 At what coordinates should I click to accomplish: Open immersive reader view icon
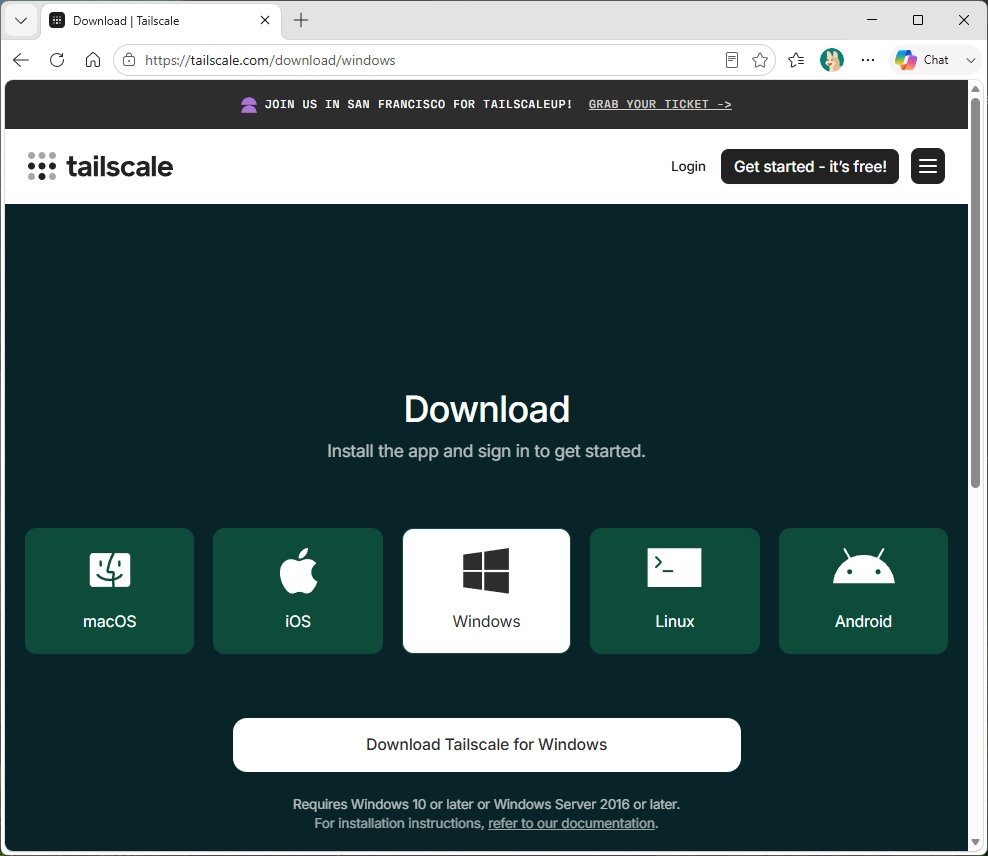pos(732,60)
